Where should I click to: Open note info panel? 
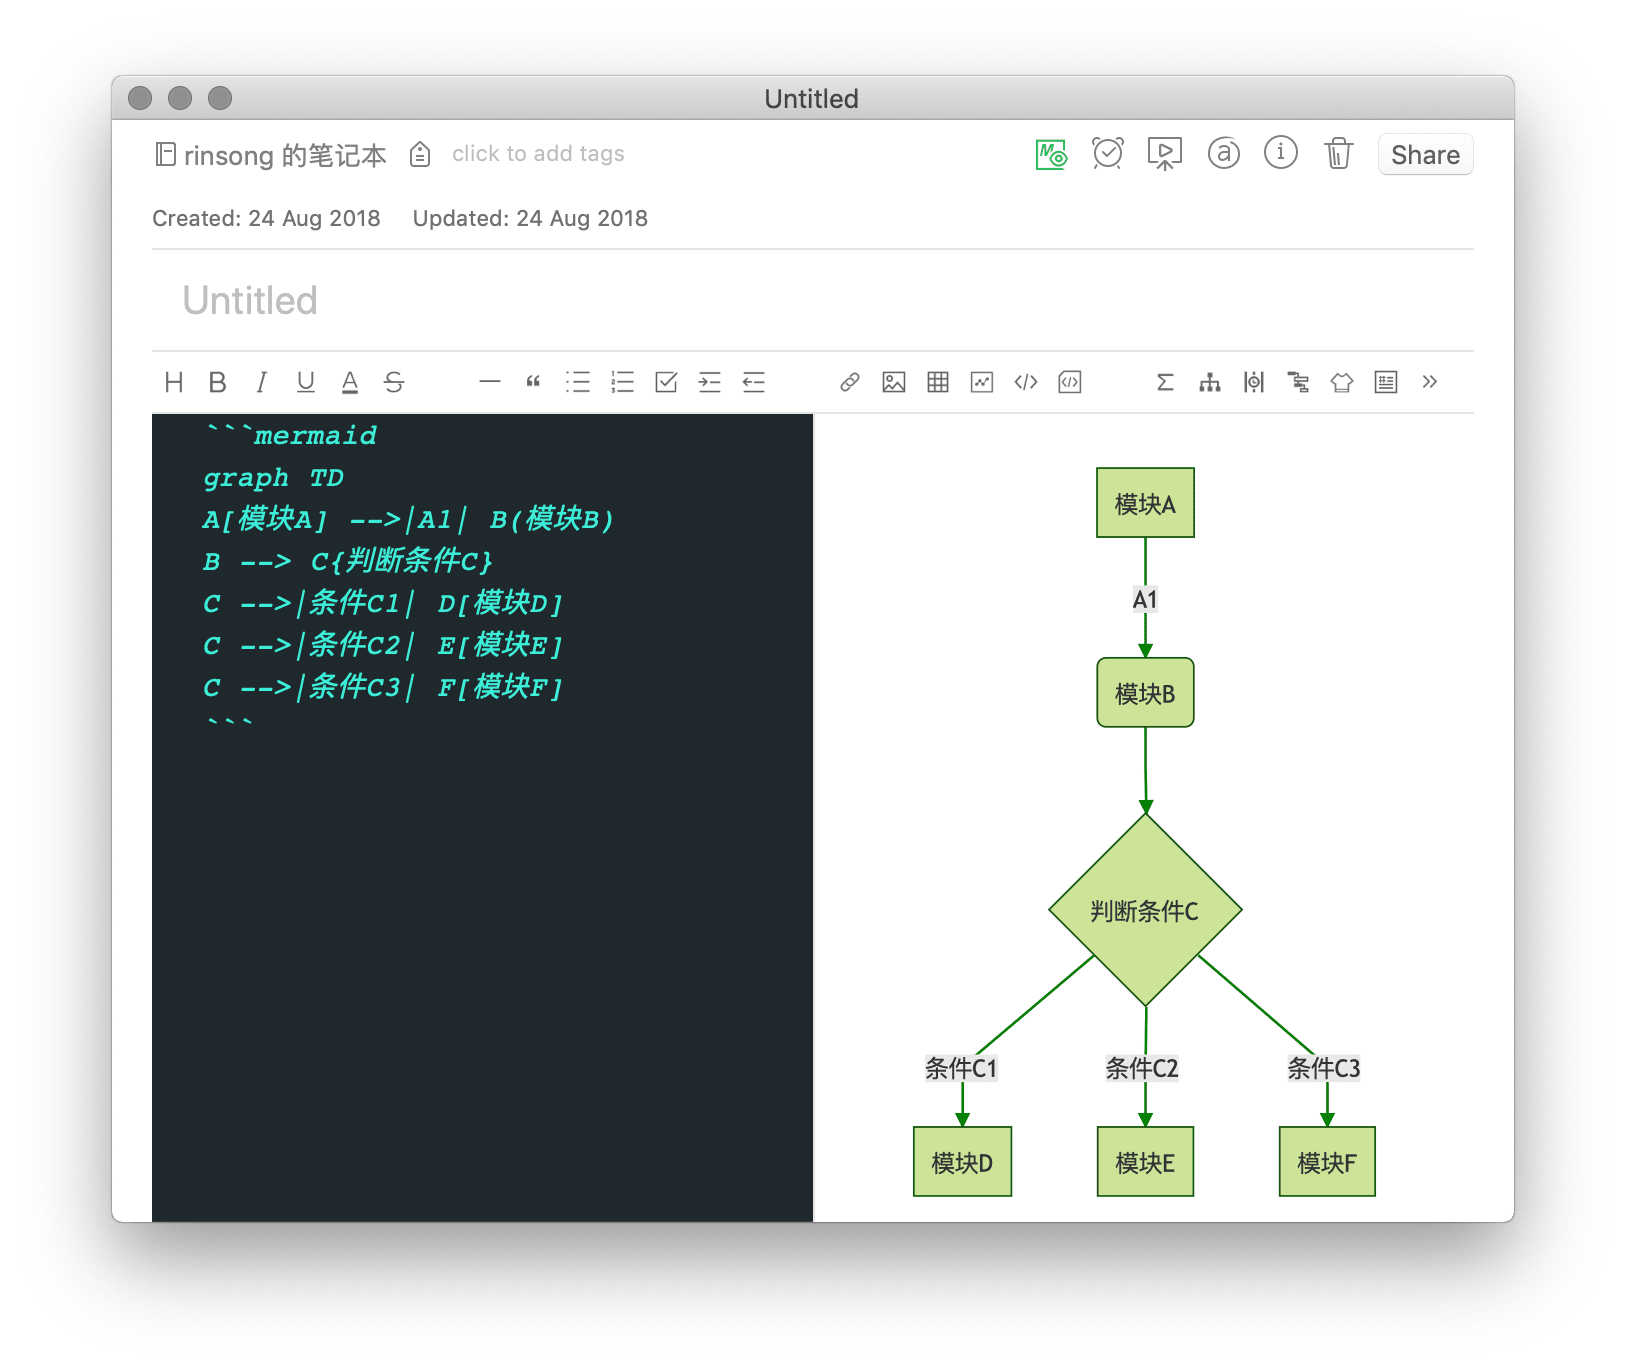[1280, 153]
